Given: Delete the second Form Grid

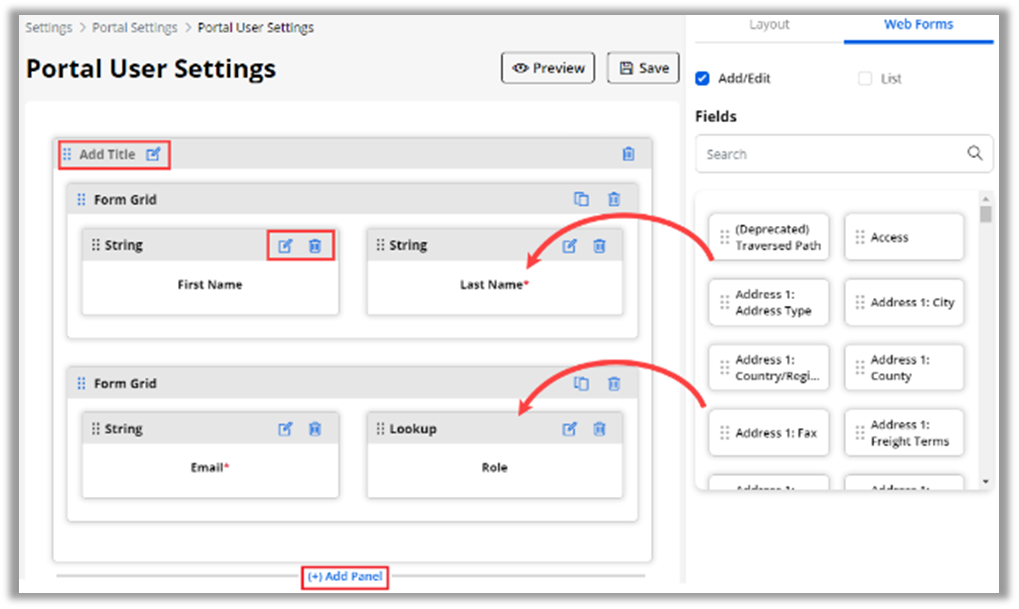Looking at the screenshot, I should point(614,383).
